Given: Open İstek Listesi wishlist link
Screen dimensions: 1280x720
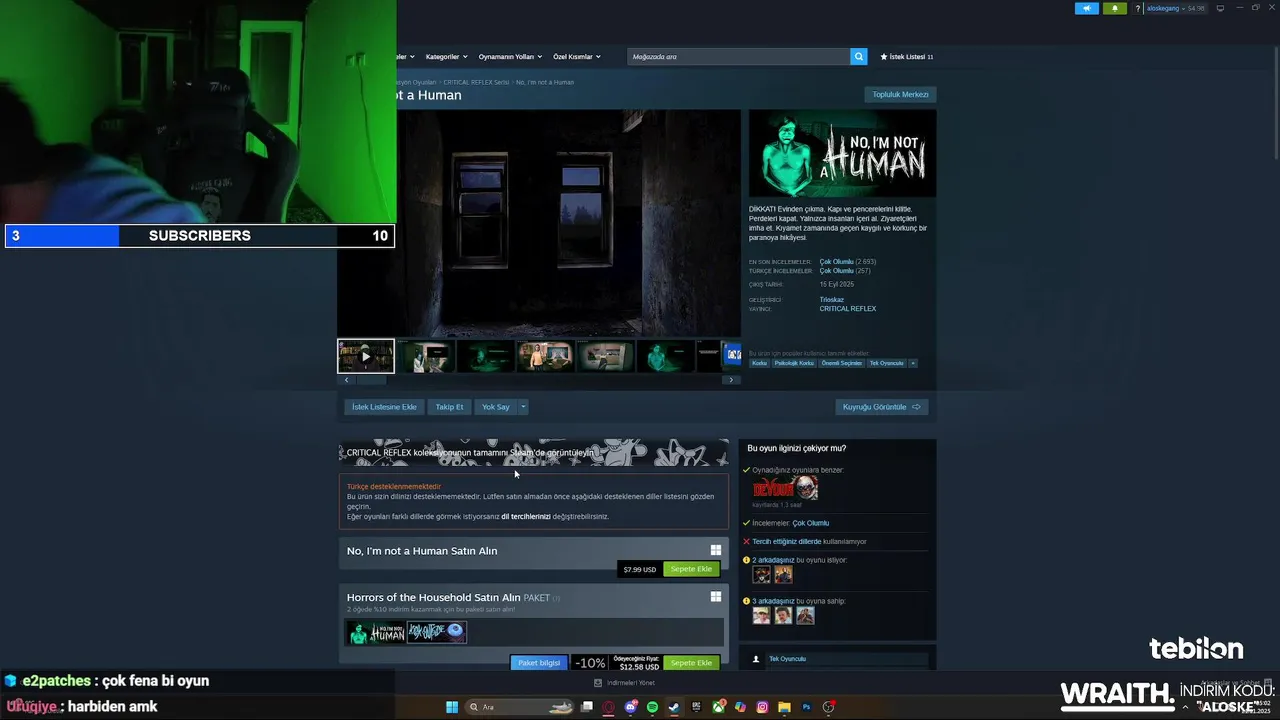Looking at the screenshot, I should tap(906, 57).
